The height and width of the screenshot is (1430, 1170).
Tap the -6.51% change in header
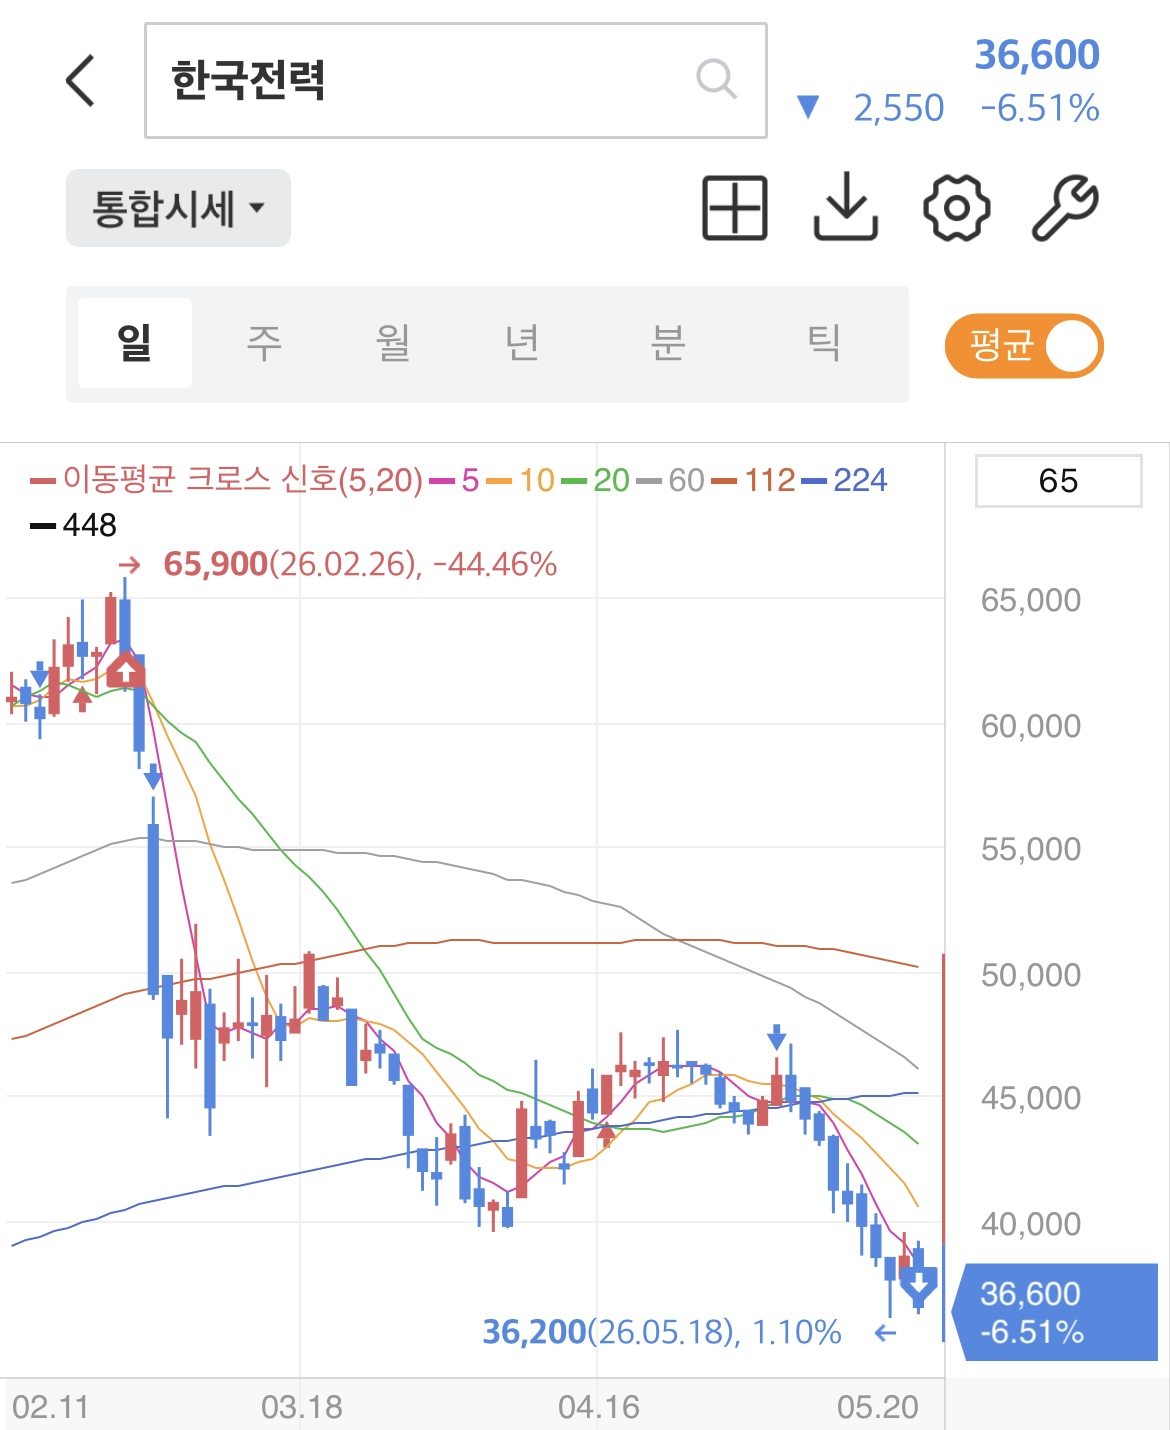[x=1040, y=108]
